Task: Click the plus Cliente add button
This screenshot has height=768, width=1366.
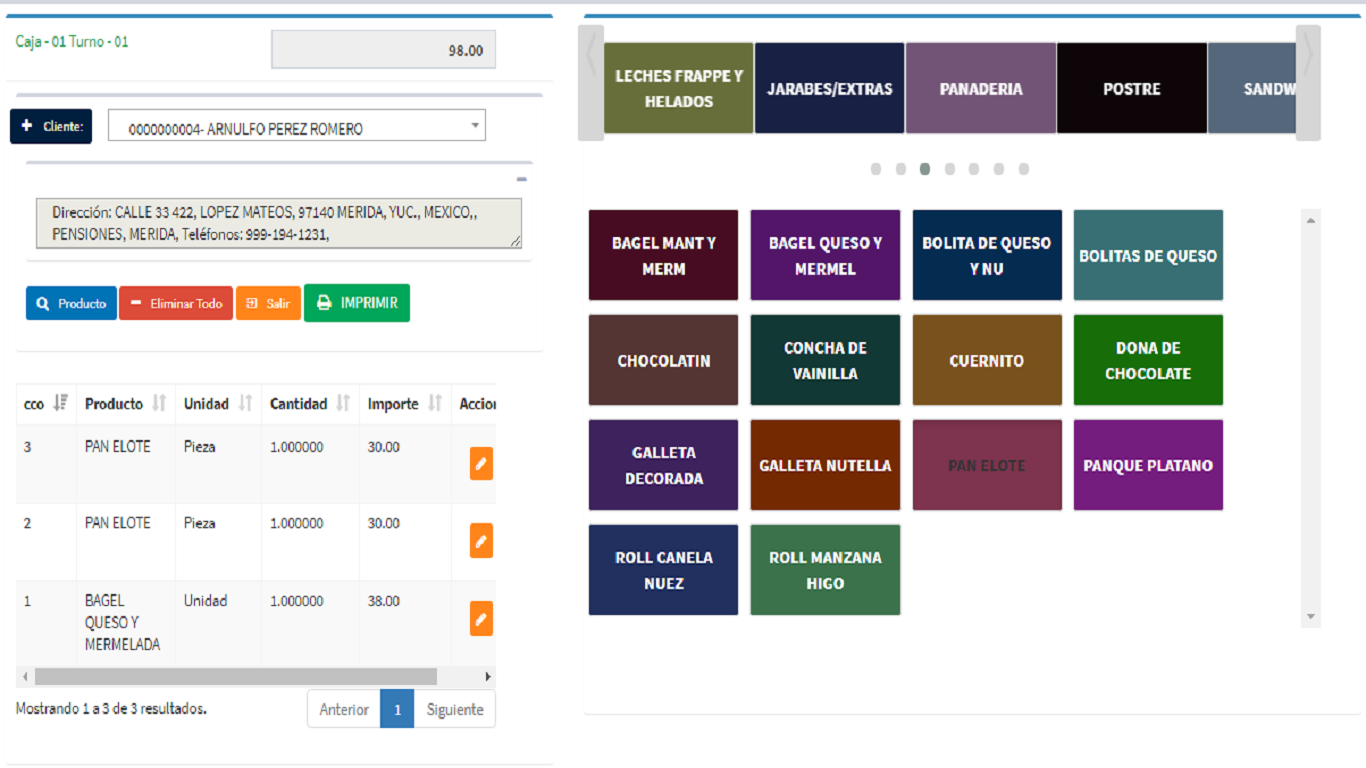Action: pyautogui.click(x=51, y=127)
